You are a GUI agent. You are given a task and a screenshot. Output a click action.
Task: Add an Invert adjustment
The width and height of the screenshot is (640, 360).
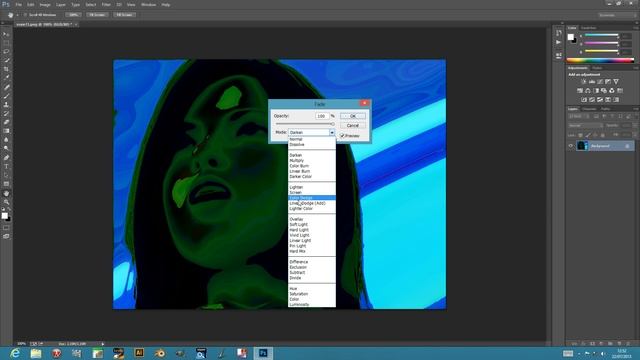[x=584, y=100]
